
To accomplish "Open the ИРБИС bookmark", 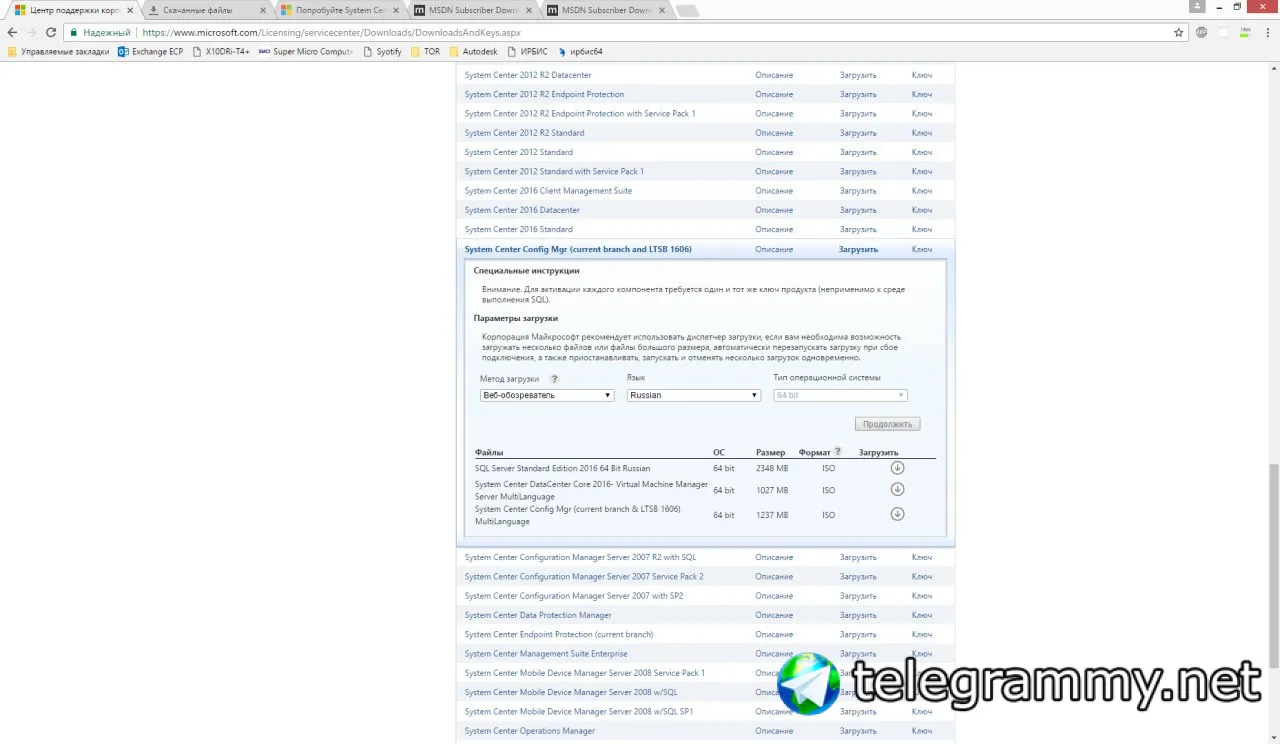I will (x=528, y=51).
